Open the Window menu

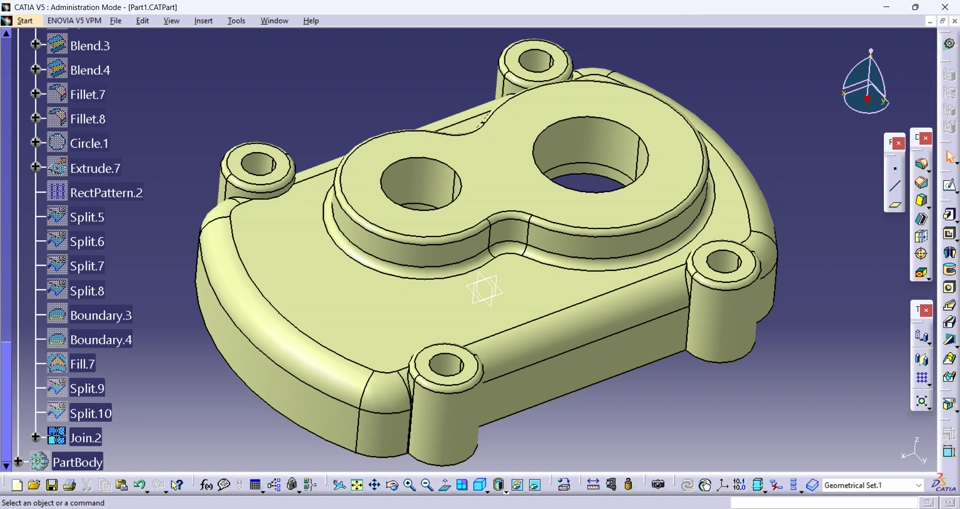274,20
